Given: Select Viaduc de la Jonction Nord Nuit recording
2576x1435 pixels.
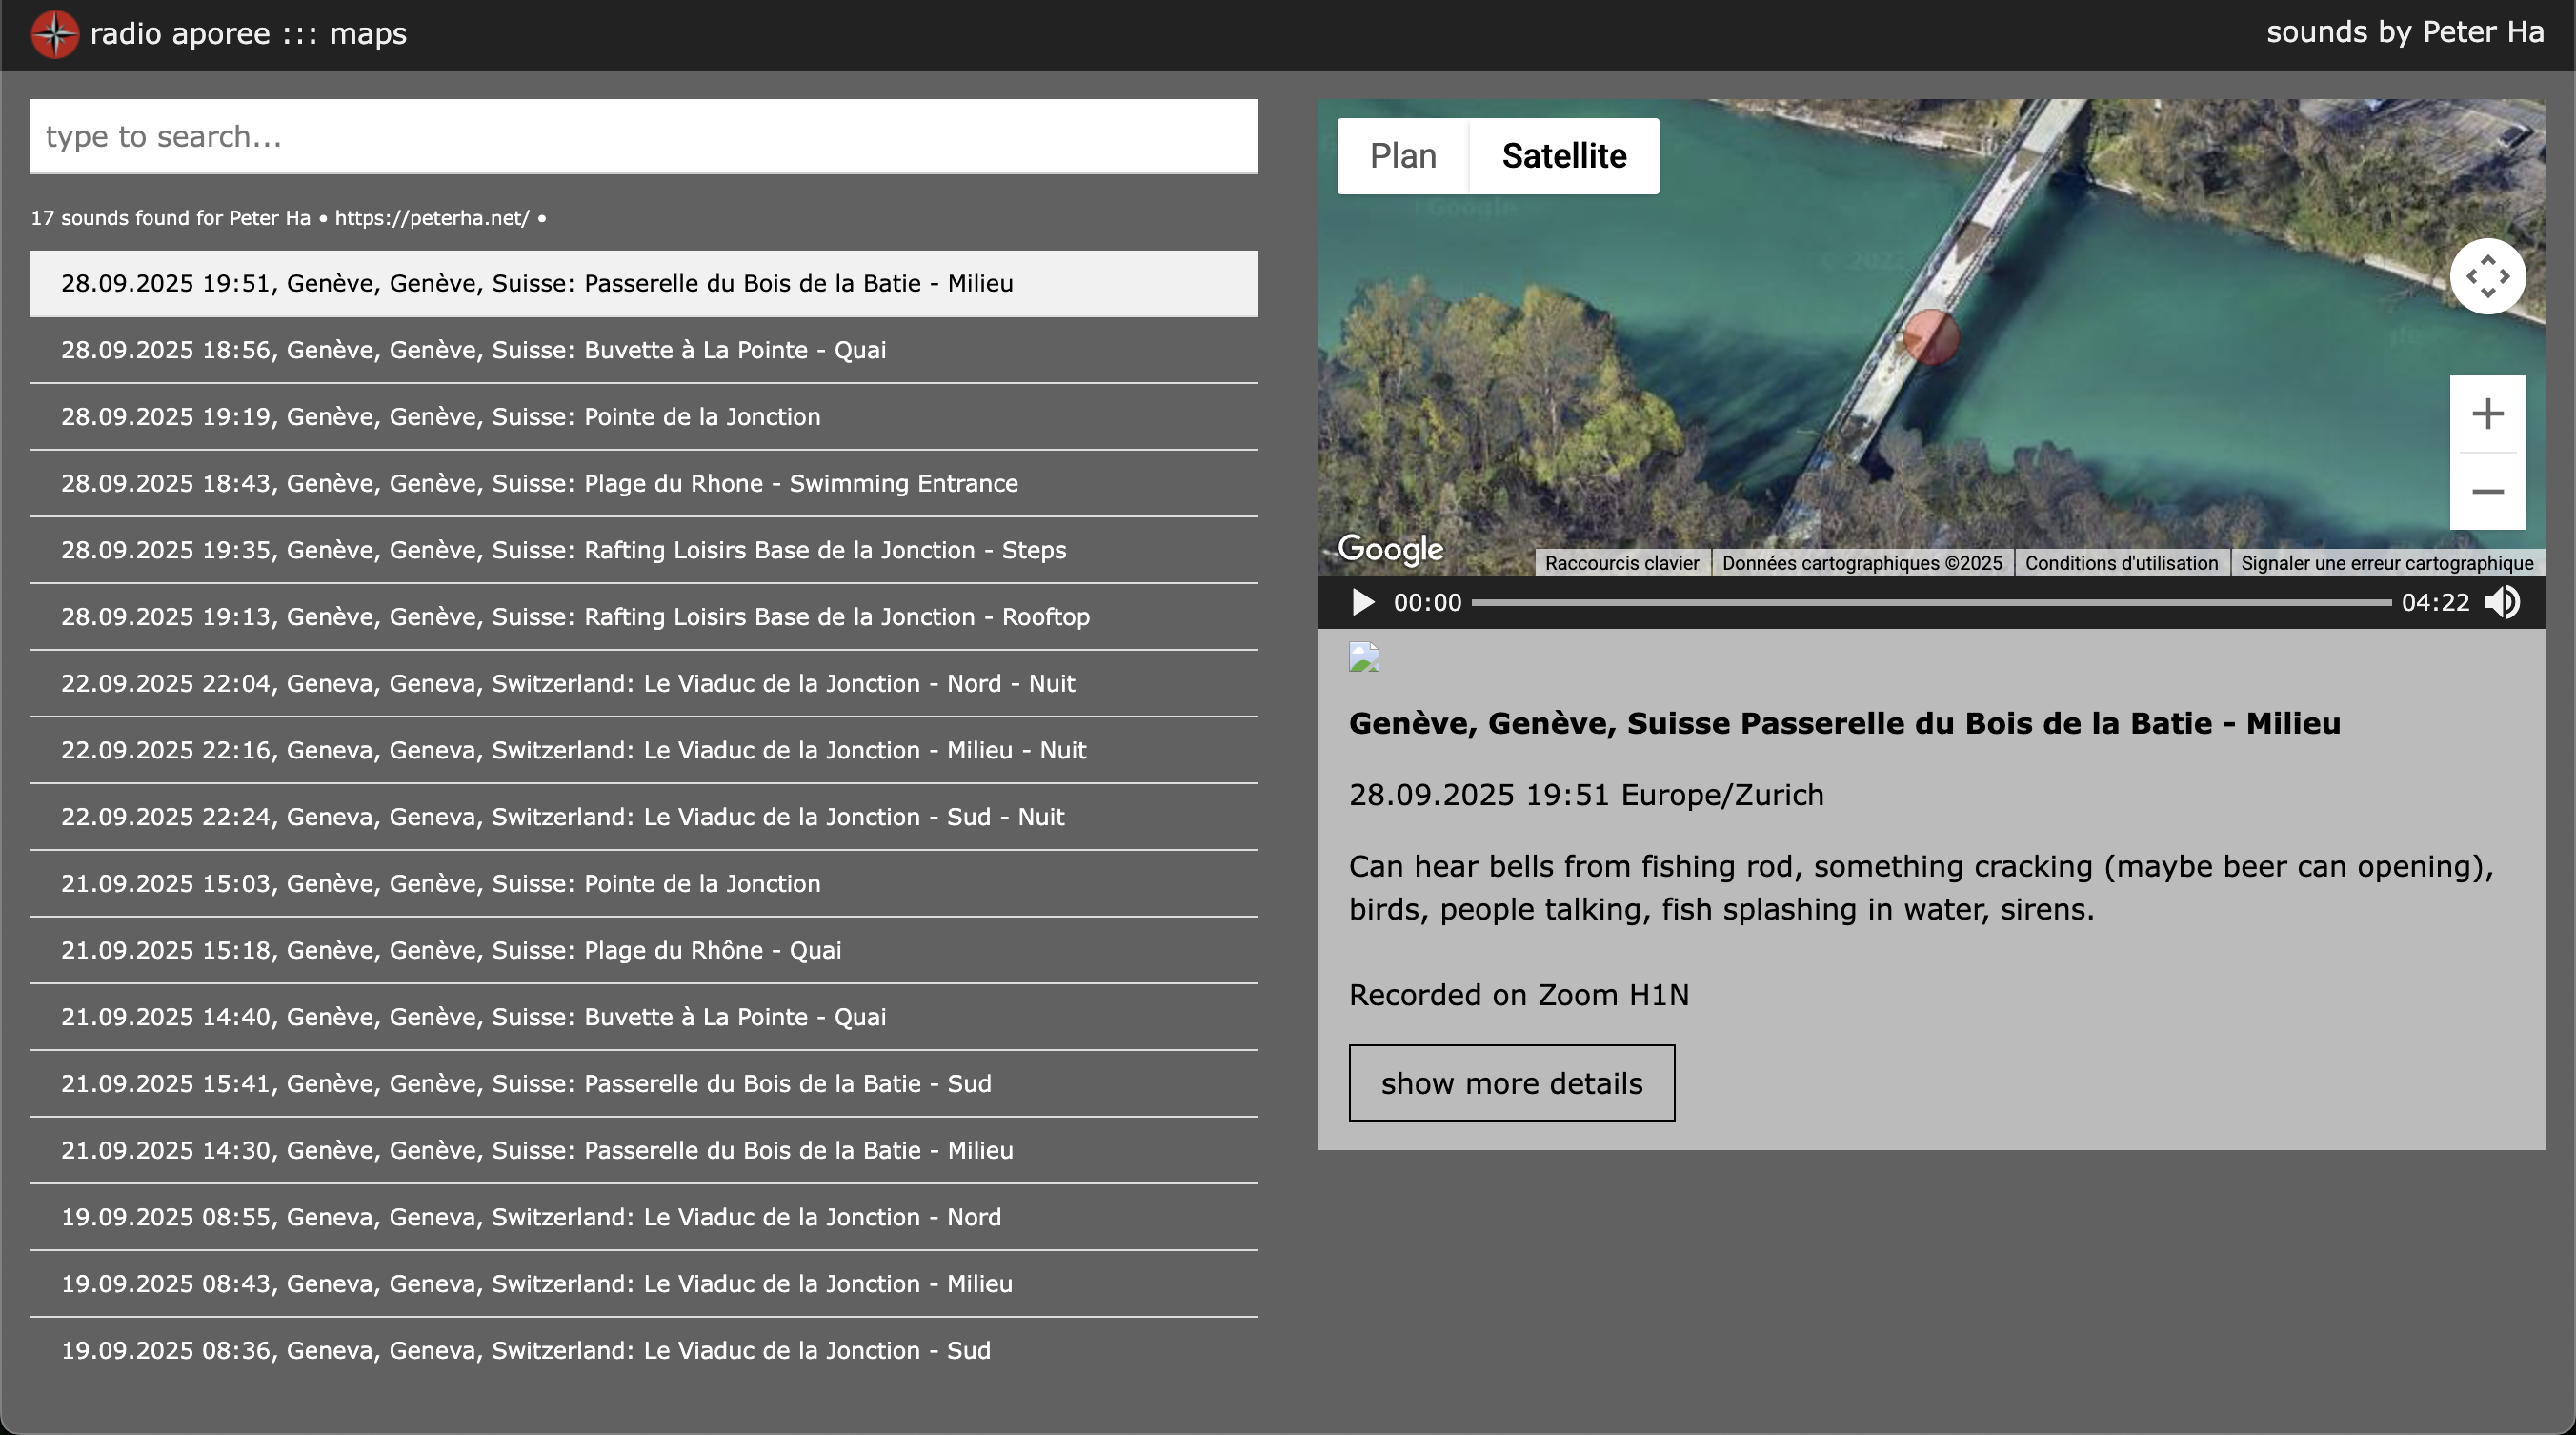Looking at the screenshot, I should click(x=567, y=684).
